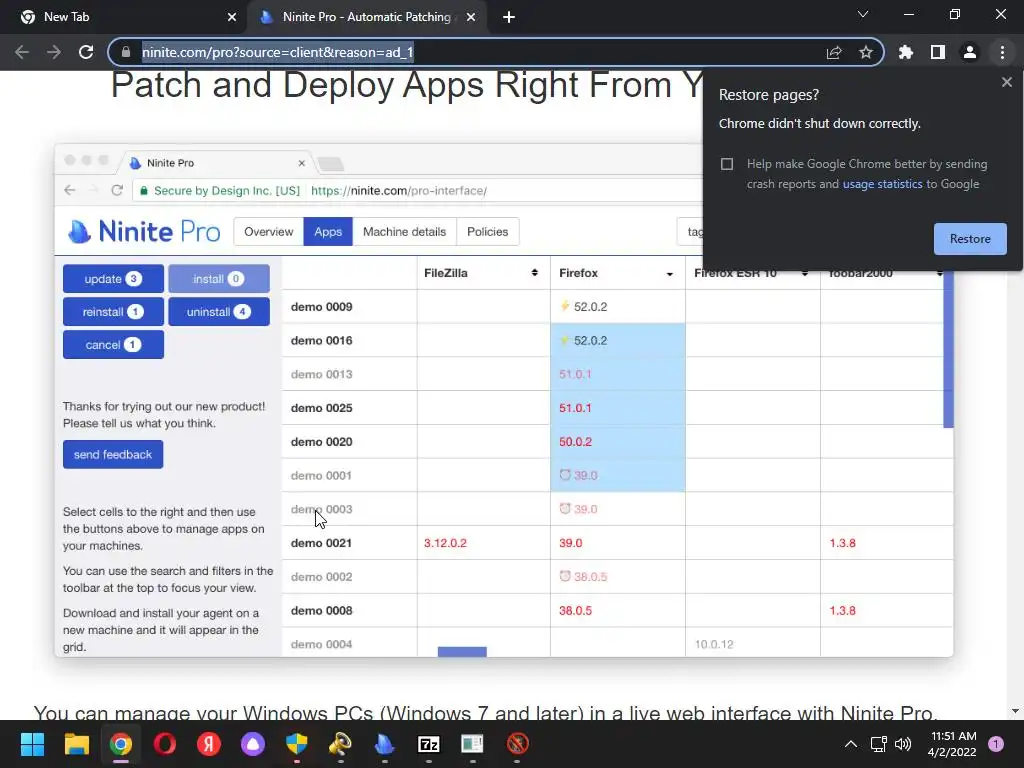The height and width of the screenshot is (768, 1024).
Task: Select the demo 0009 row label
Action: 321,307
